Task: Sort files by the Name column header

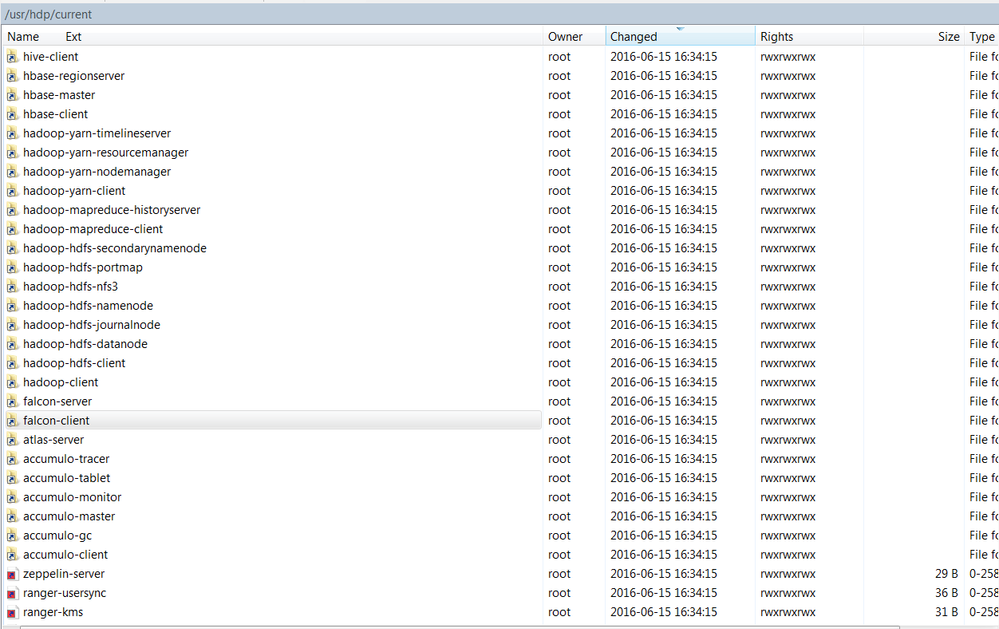Action: tap(24, 36)
